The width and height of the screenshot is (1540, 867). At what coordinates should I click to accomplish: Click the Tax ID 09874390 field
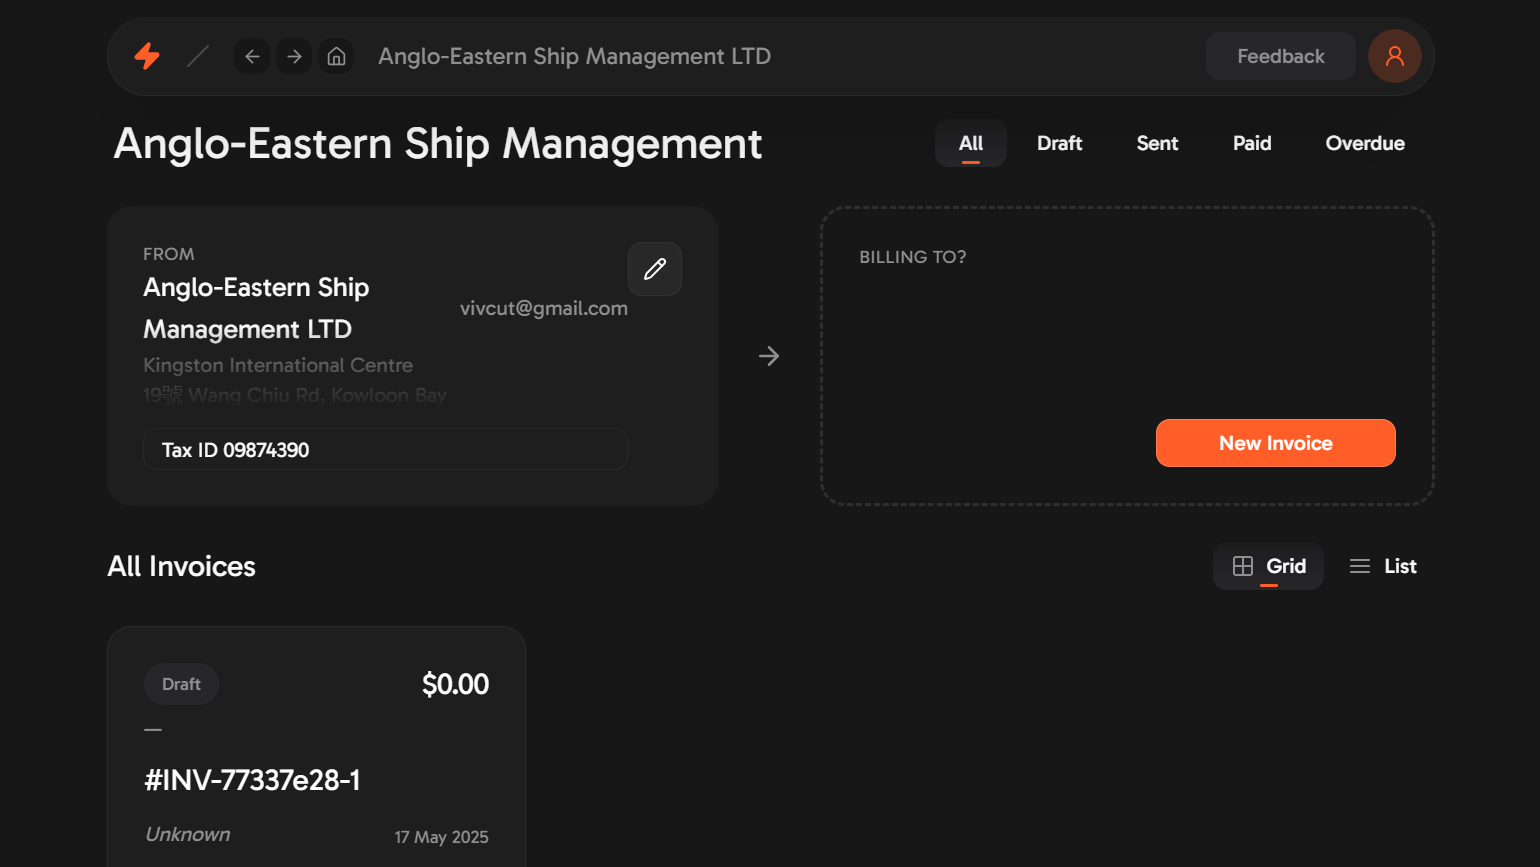pyautogui.click(x=385, y=449)
